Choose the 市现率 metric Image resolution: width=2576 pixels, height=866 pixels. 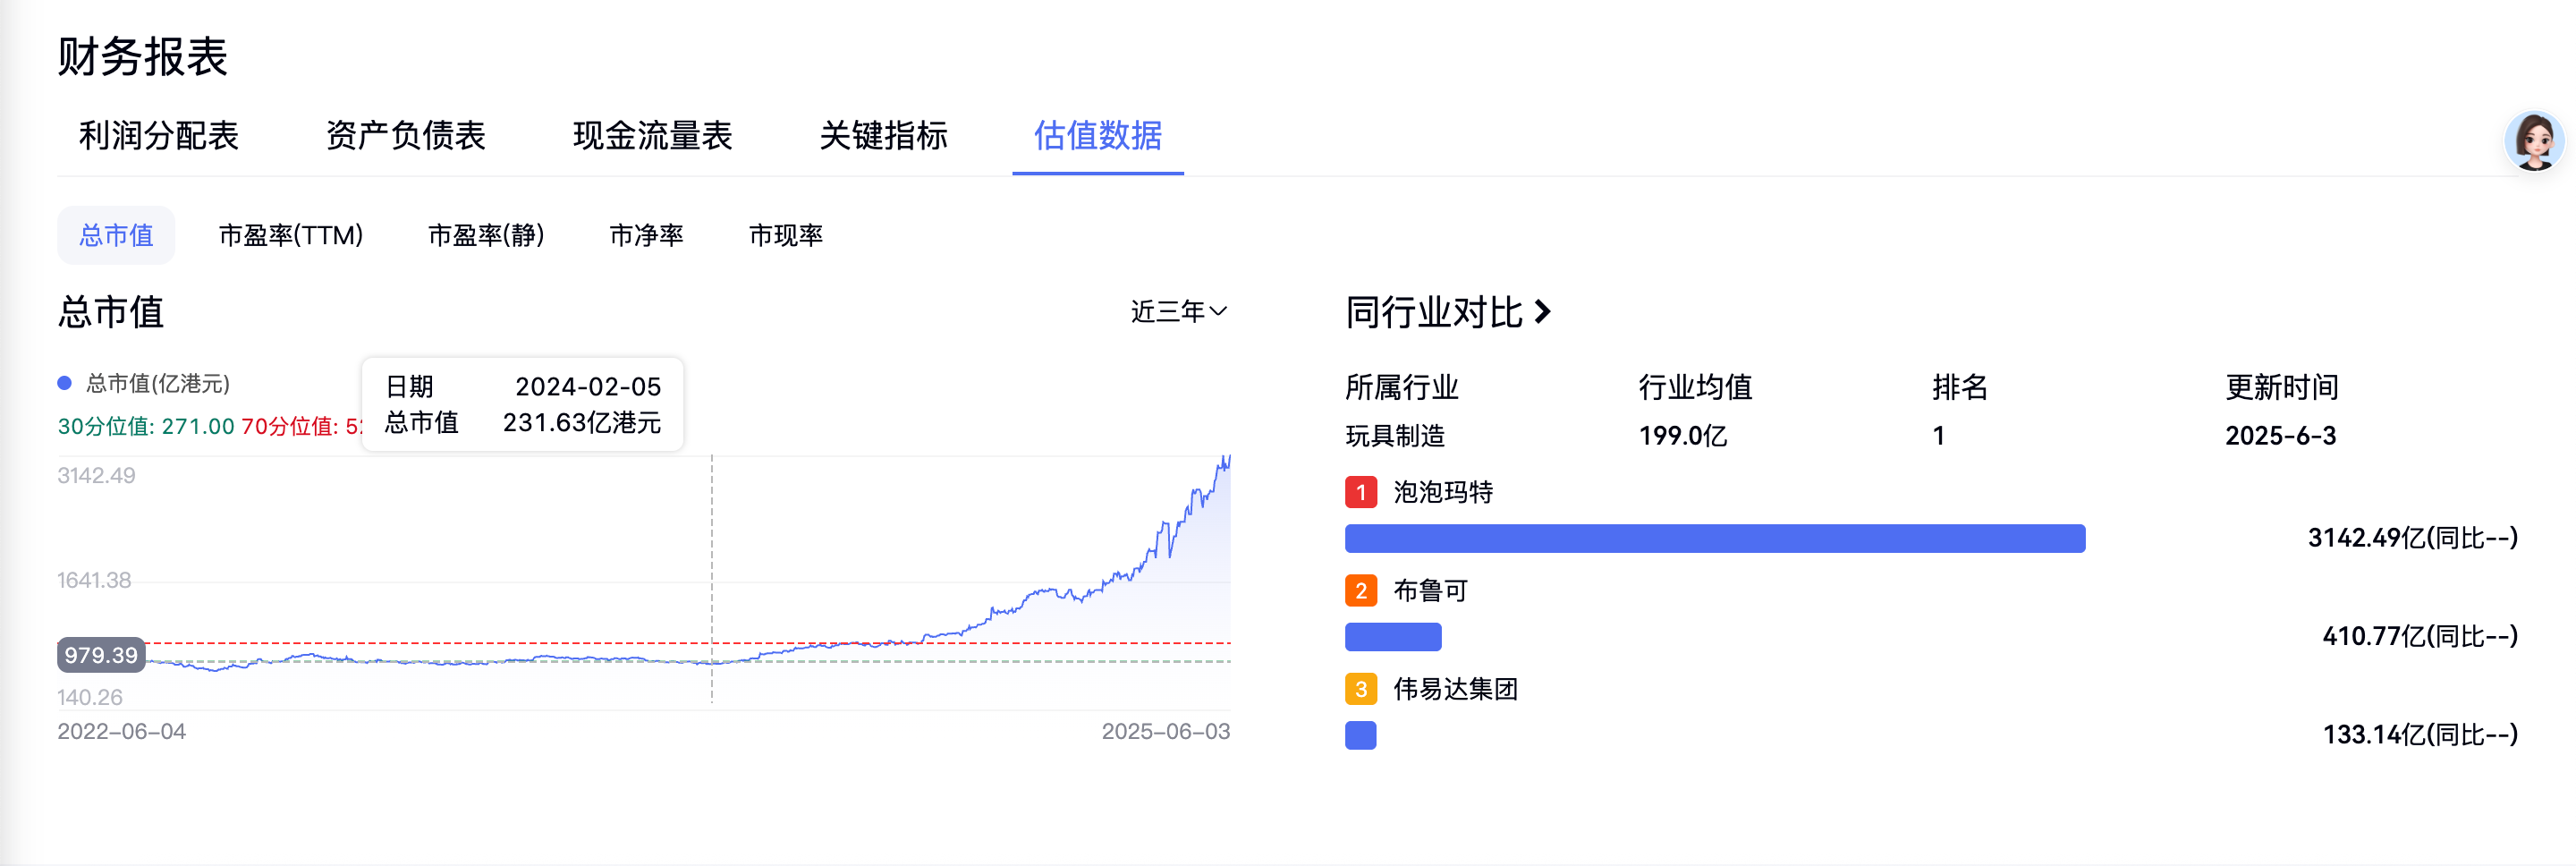coord(785,235)
